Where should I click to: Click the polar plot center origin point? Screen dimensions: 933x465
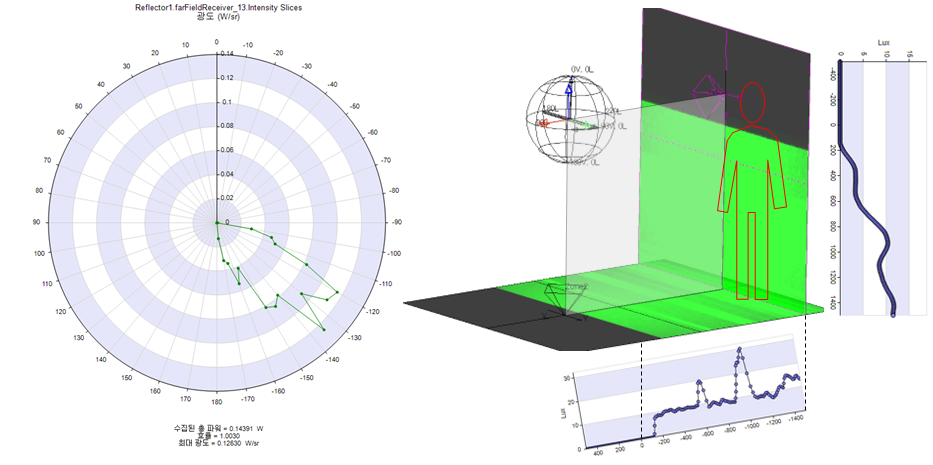click(x=217, y=222)
